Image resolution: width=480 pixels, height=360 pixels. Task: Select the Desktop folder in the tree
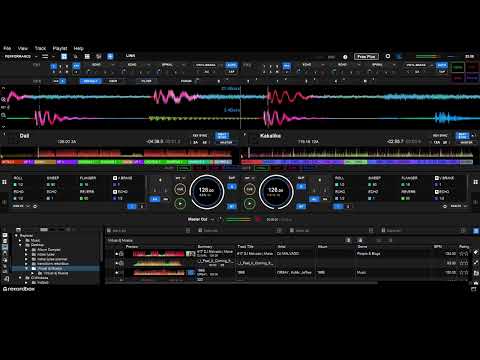click(37, 245)
